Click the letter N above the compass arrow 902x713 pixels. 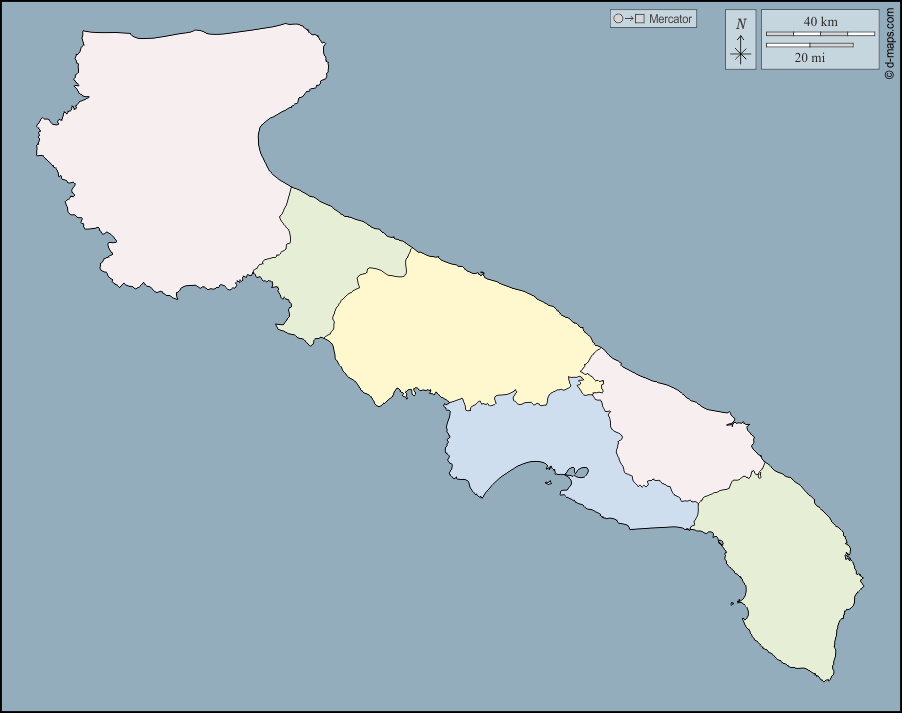pyautogui.click(x=740, y=23)
